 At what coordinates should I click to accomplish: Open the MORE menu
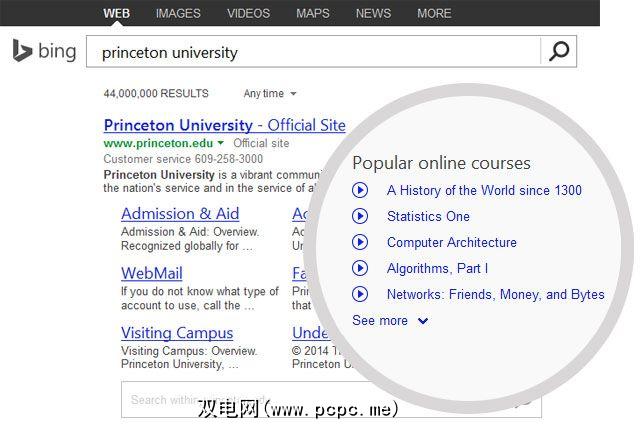[x=434, y=13]
